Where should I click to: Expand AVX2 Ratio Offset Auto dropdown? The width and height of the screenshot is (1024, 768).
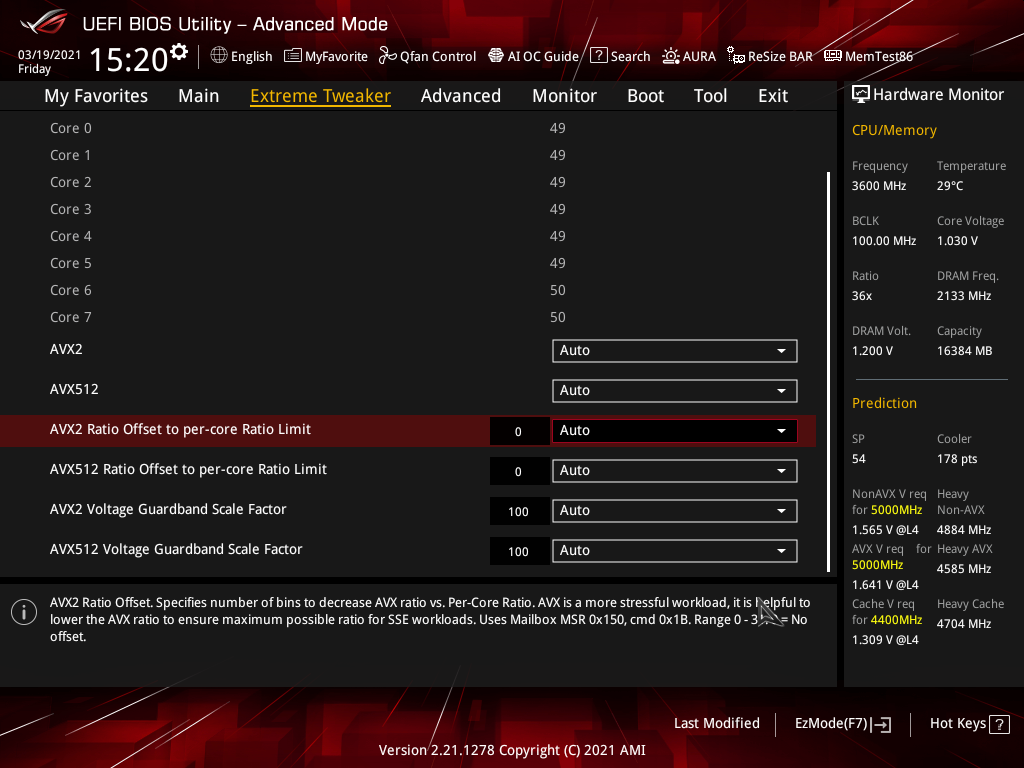pos(675,430)
